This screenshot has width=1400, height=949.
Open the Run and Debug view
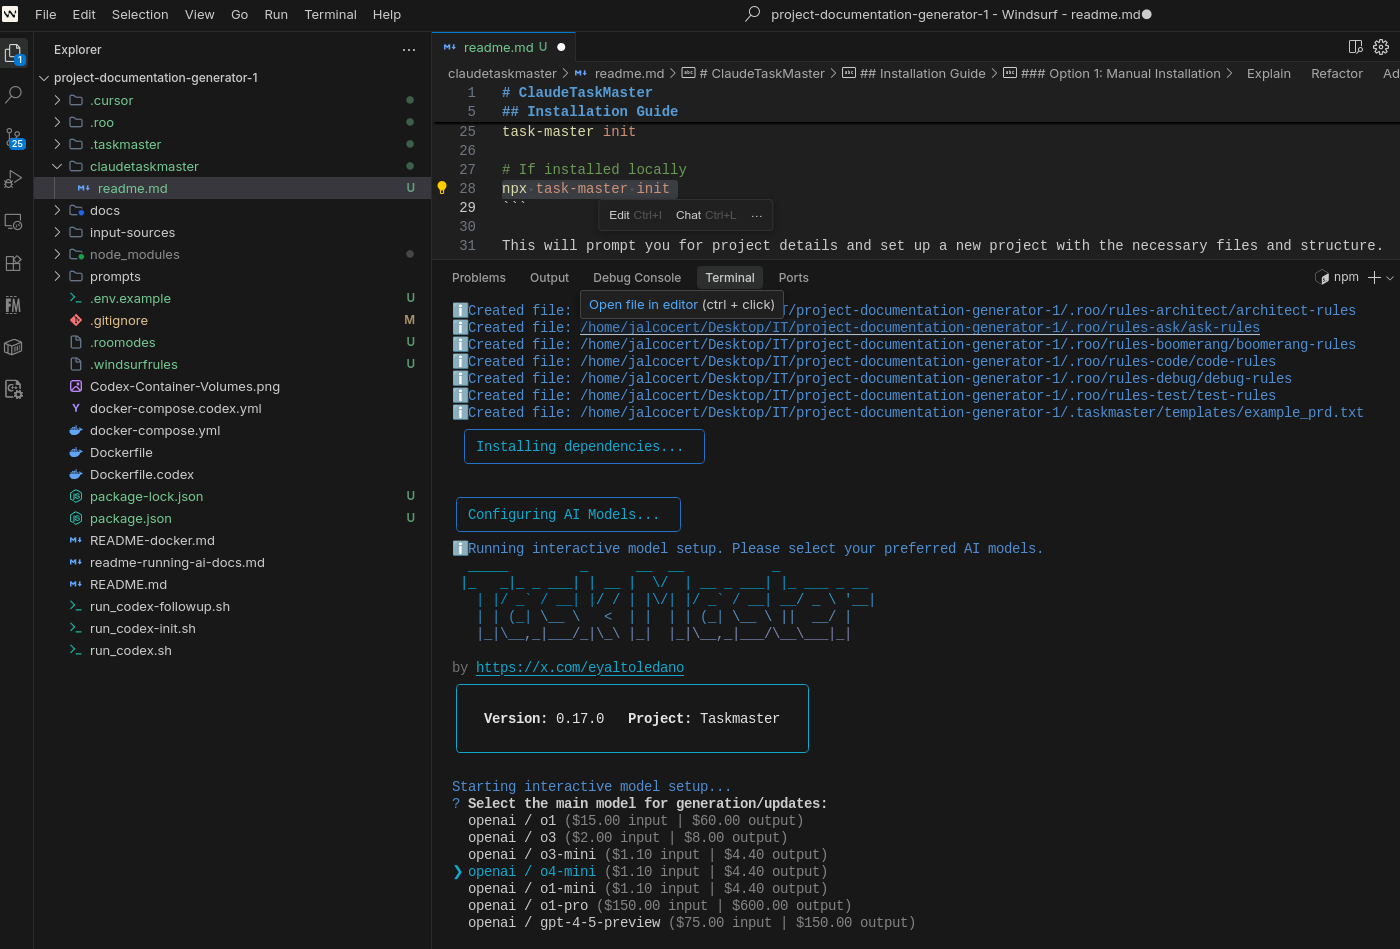[x=14, y=179]
